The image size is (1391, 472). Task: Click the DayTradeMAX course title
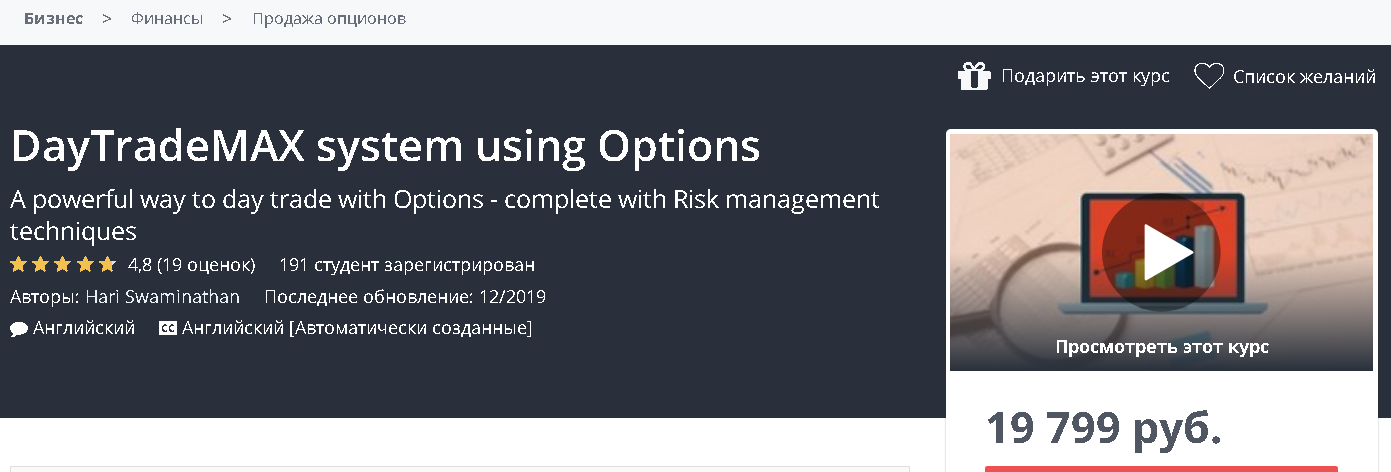click(x=385, y=147)
